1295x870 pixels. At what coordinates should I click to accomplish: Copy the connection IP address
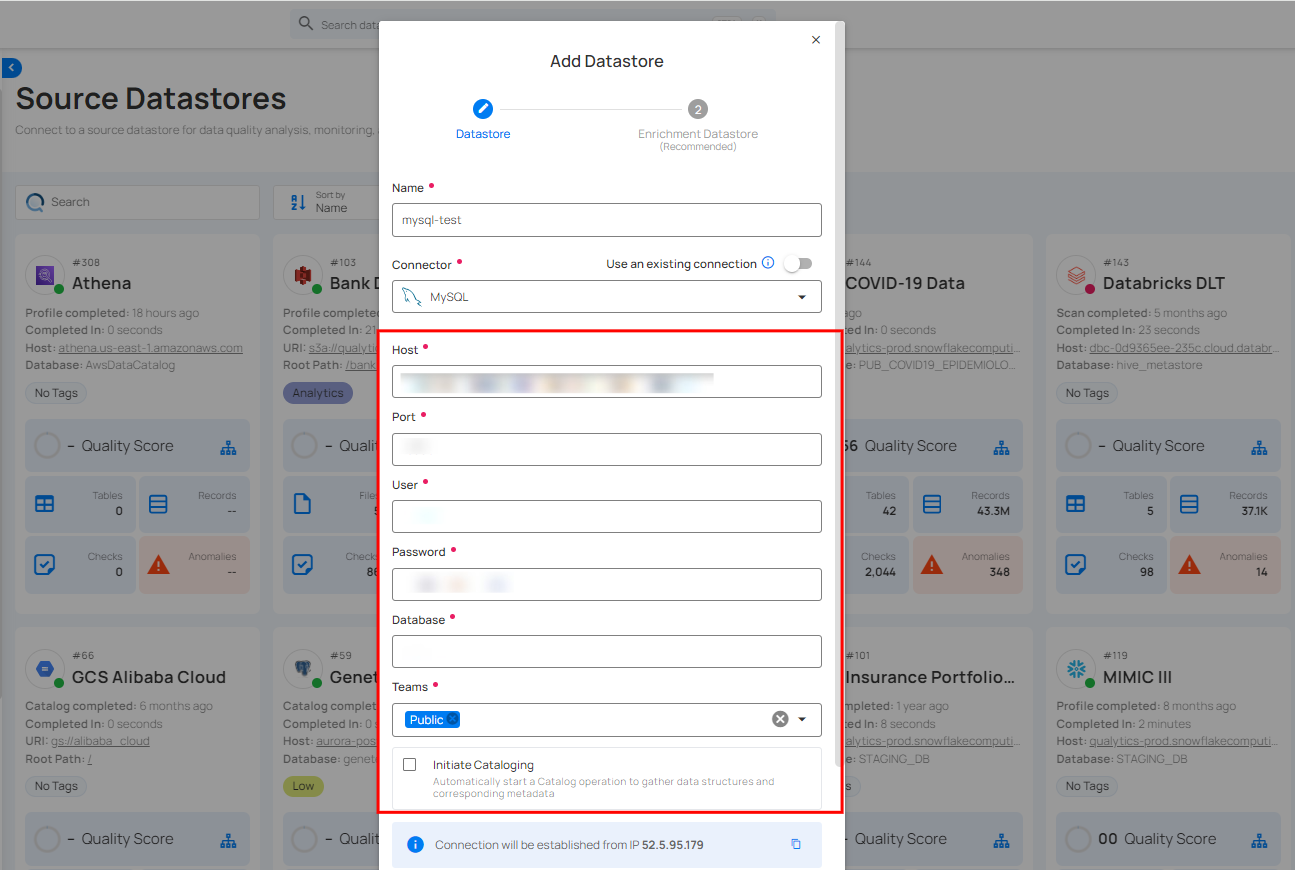click(796, 845)
